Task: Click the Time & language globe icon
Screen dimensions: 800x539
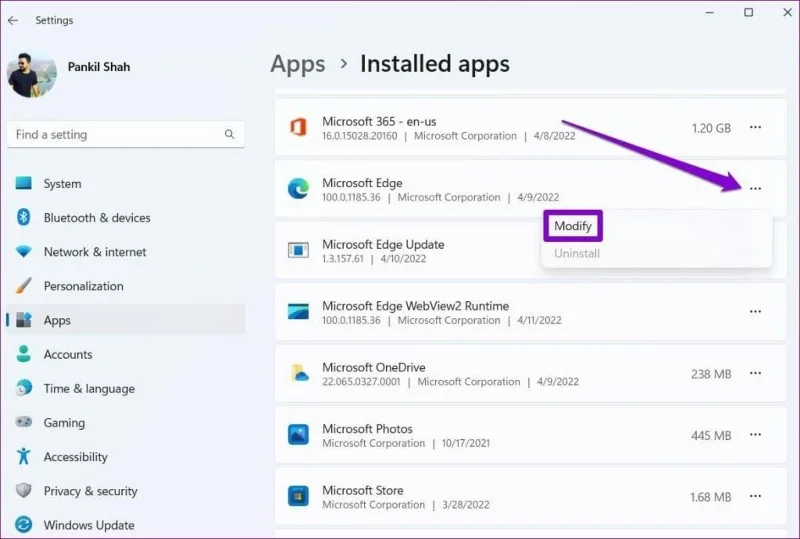Action: pyautogui.click(x=23, y=388)
